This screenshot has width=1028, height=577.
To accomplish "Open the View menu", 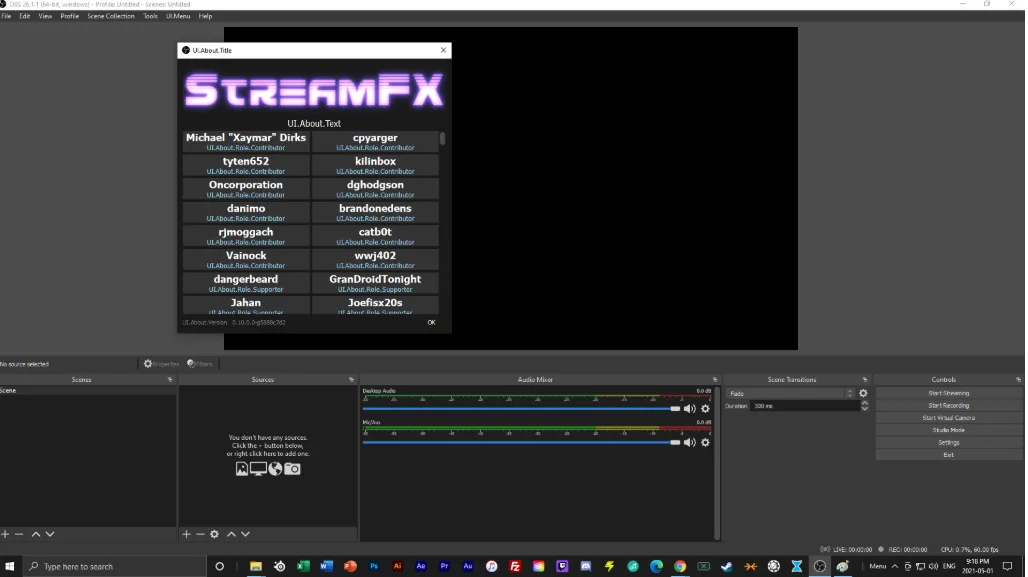I will coord(45,16).
